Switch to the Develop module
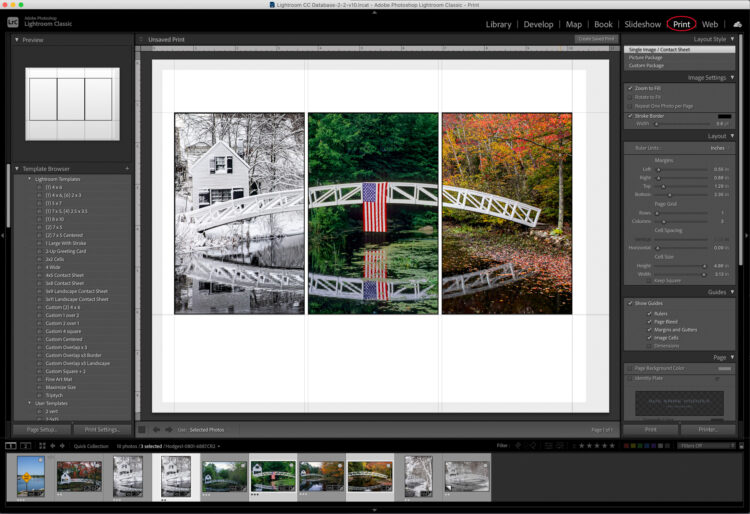 538,24
